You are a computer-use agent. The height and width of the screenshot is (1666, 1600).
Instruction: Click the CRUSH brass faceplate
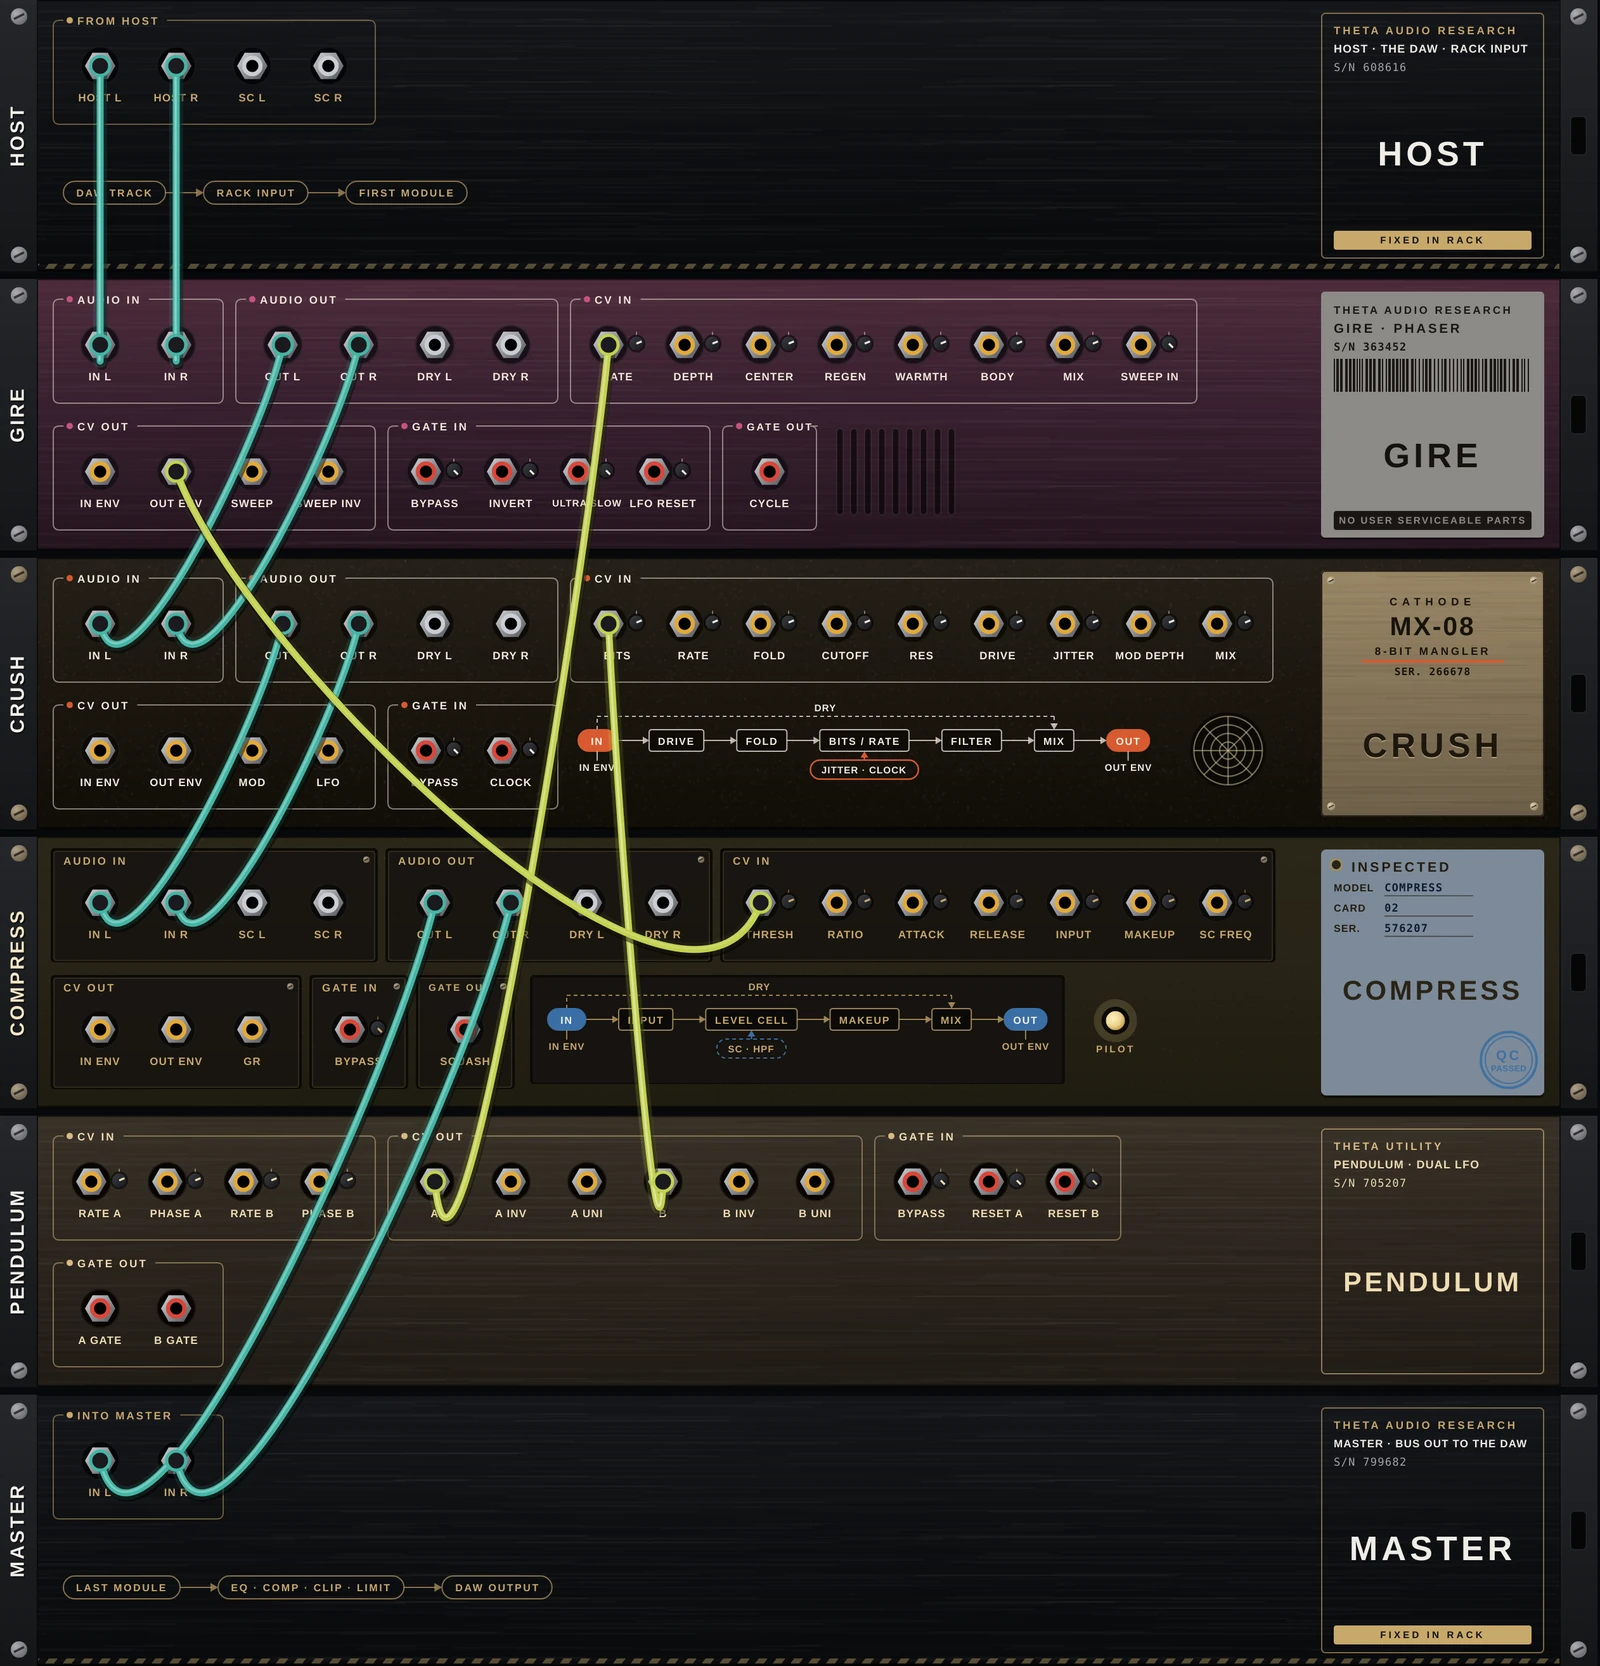coord(1432,693)
